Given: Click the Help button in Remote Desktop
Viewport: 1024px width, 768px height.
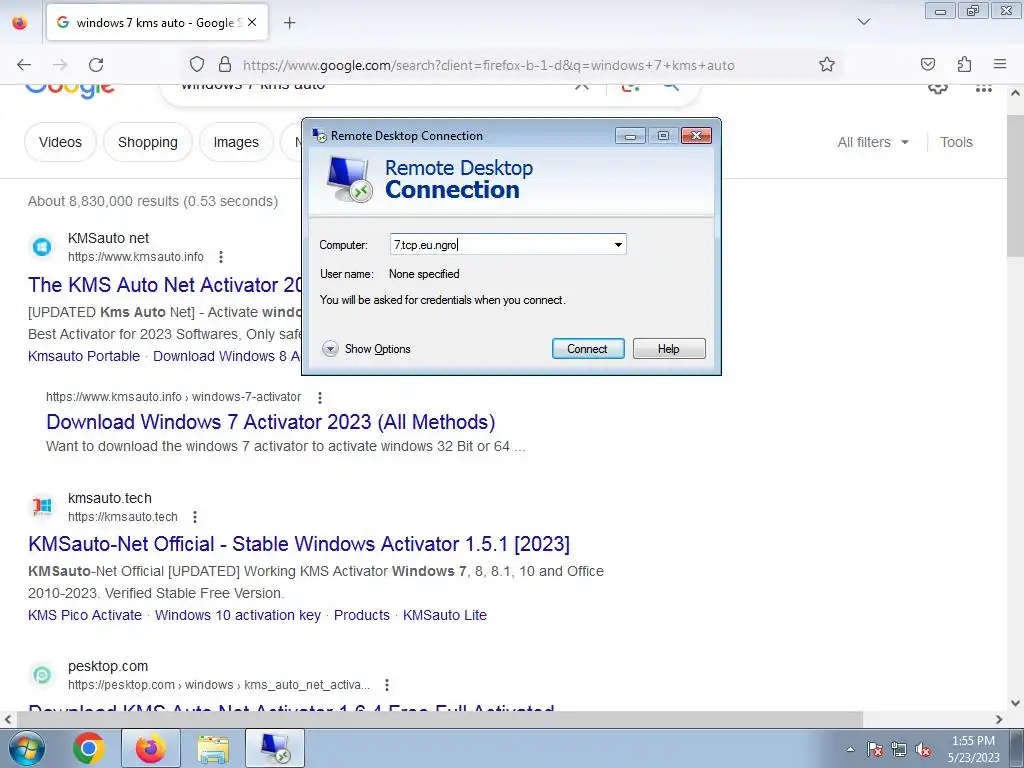Looking at the screenshot, I should tap(669, 349).
